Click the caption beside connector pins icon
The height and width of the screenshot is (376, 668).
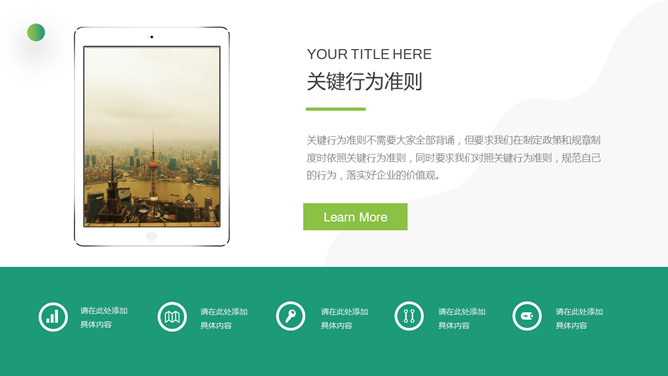462,319
